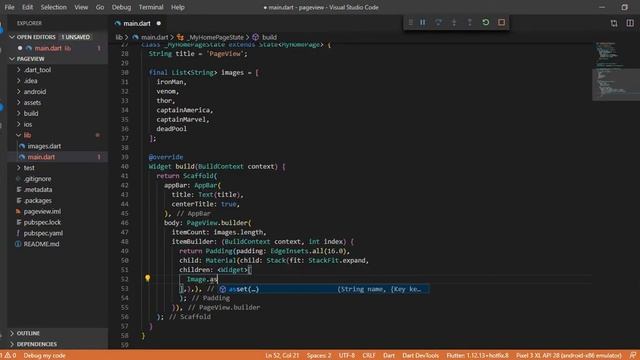640x360 pixels.
Task: Click errors and warnings count in status bar
Action: tap(9, 356)
